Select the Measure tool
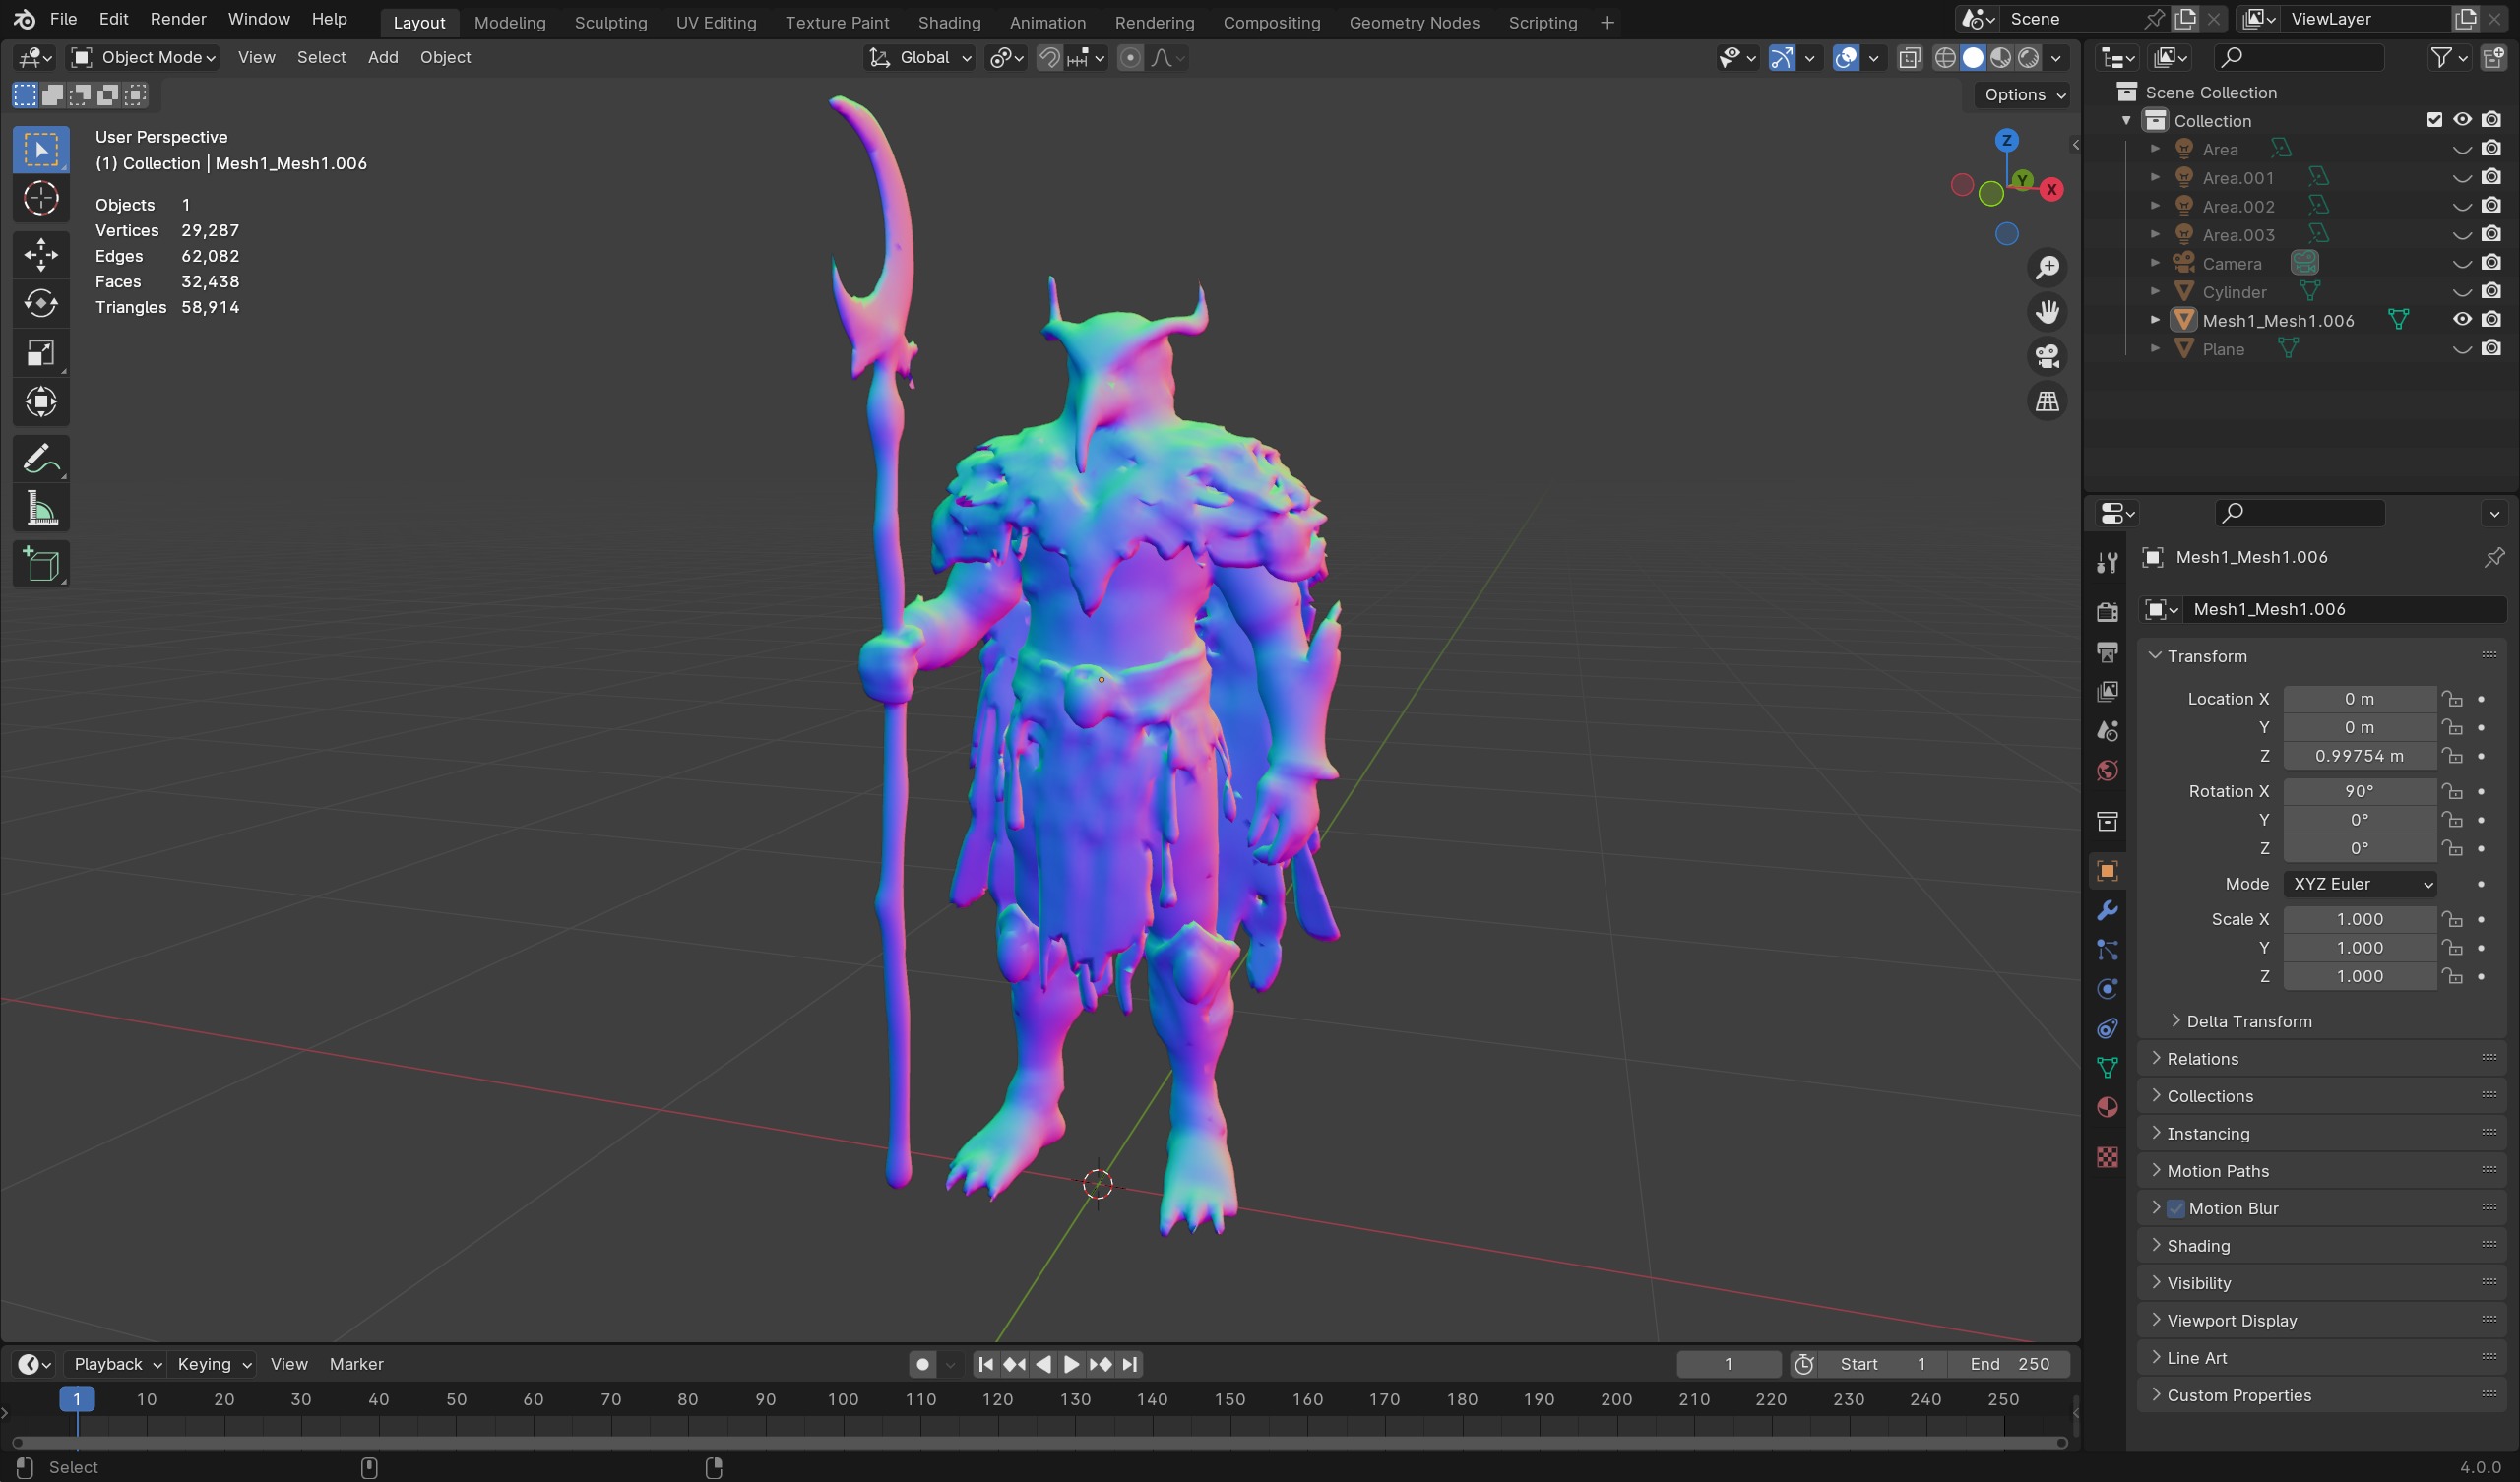Viewport: 2520px width, 1482px height. pos(41,509)
